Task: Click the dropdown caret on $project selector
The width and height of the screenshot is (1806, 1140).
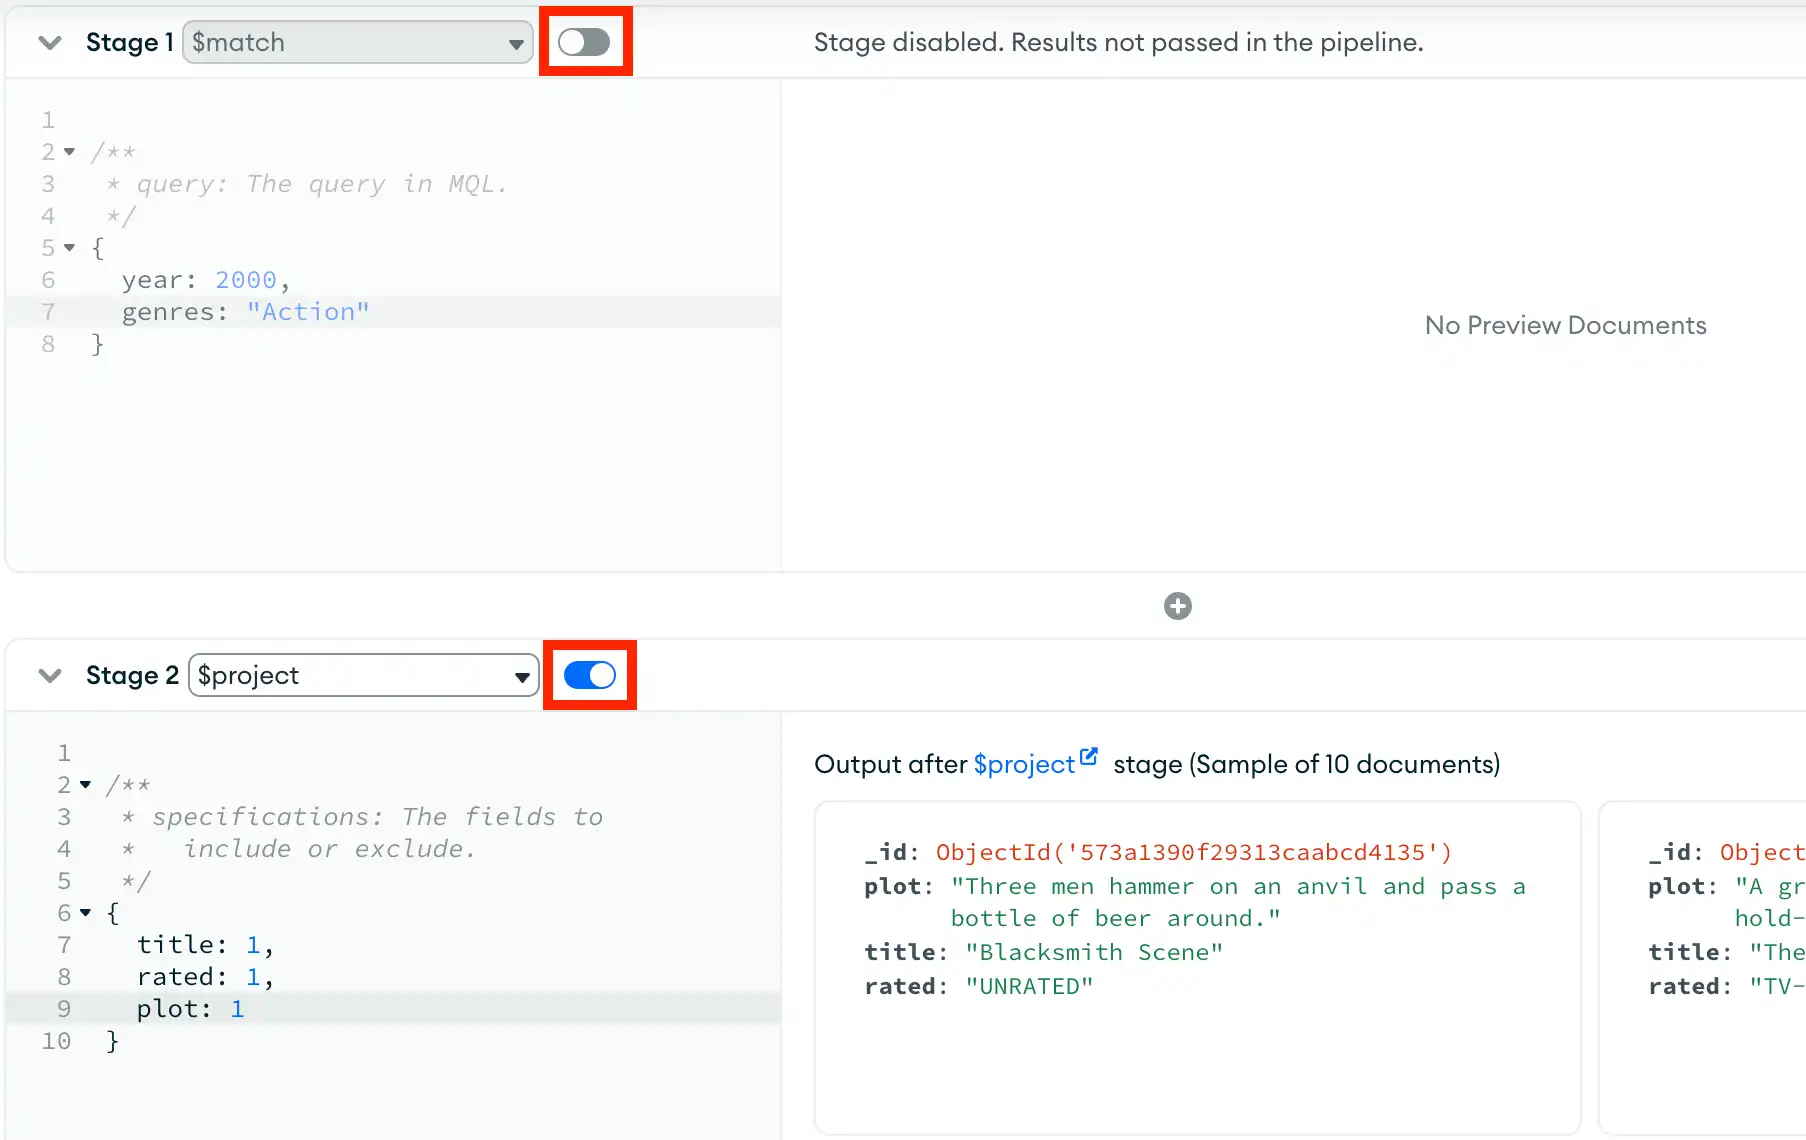Action: [x=521, y=675]
